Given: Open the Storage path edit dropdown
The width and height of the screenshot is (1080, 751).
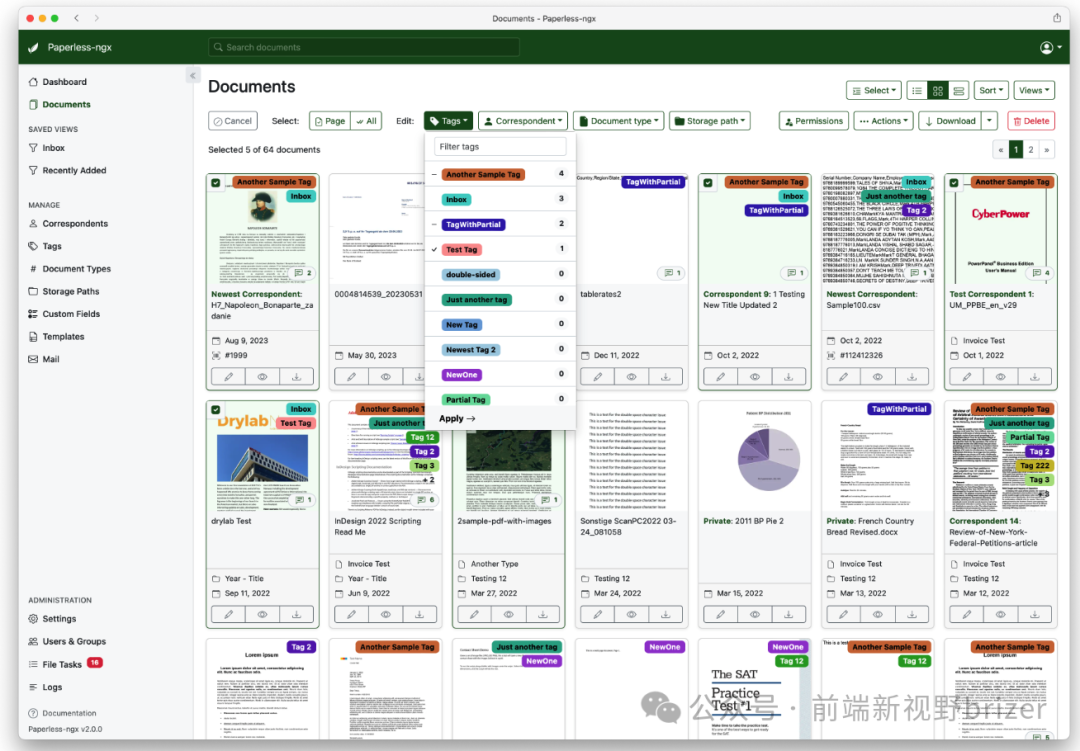Looking at the screenshot, I should [x=709, y=121].
